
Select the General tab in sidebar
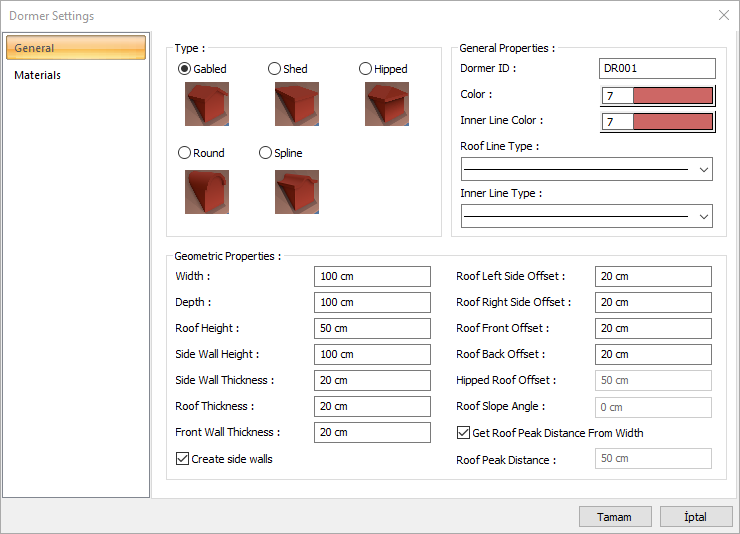click(x=76, y=48)
